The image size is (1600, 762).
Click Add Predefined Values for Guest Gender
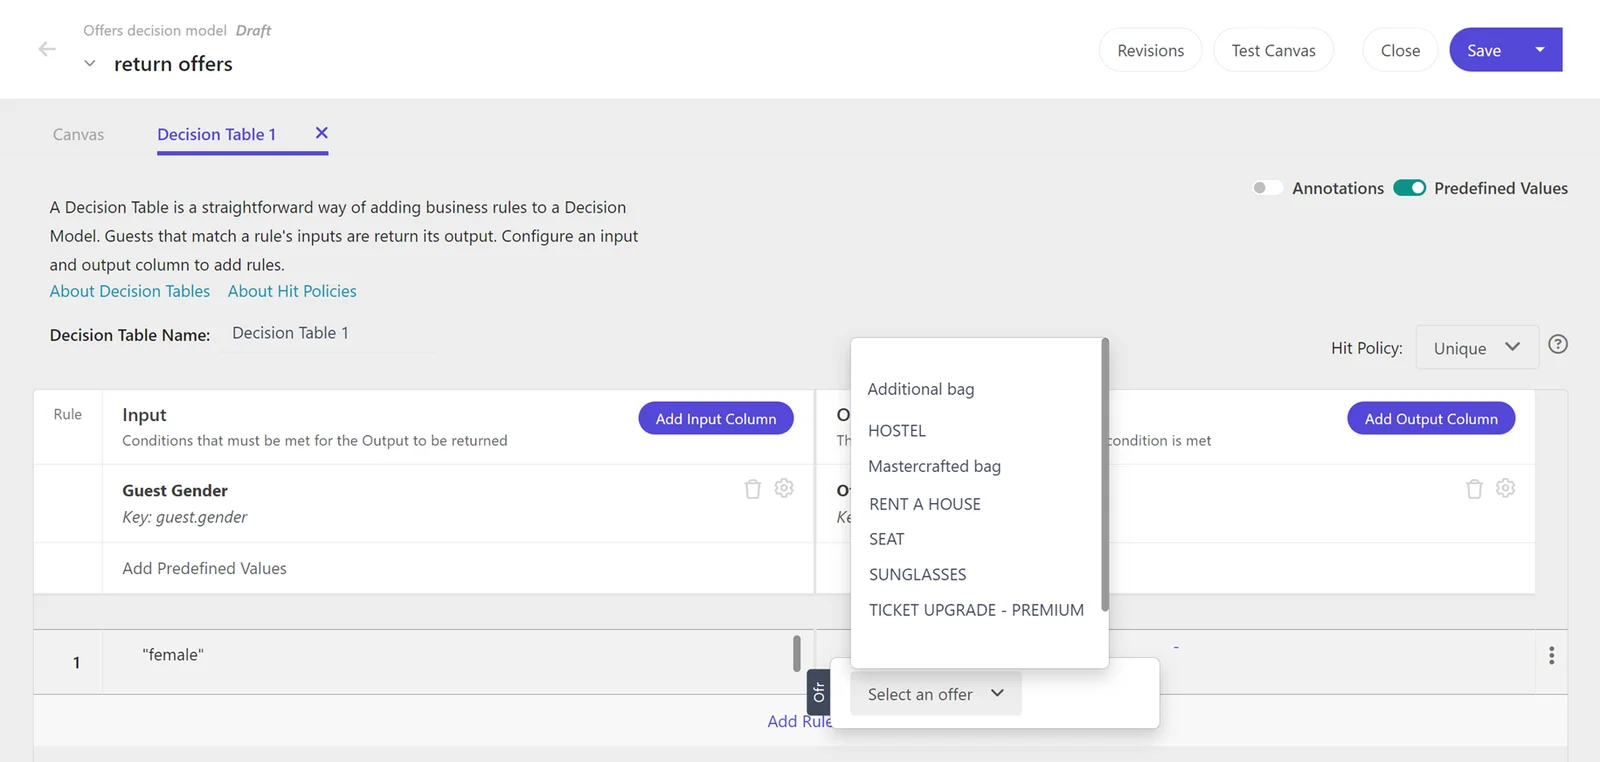204,568
